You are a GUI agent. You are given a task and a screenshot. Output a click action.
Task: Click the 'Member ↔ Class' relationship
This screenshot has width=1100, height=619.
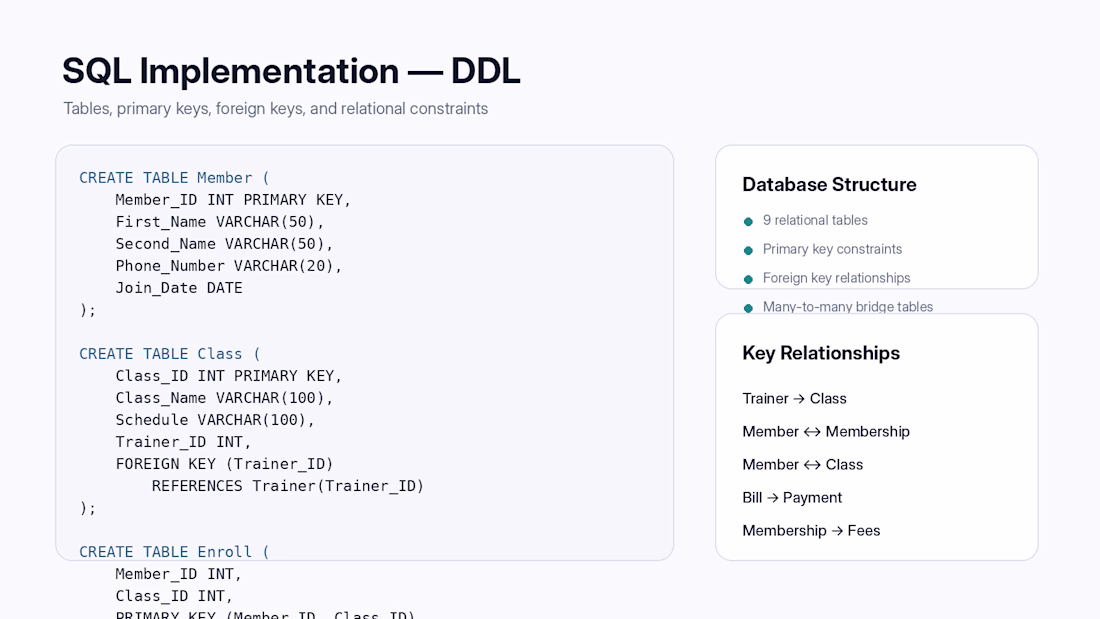(803, 465)
